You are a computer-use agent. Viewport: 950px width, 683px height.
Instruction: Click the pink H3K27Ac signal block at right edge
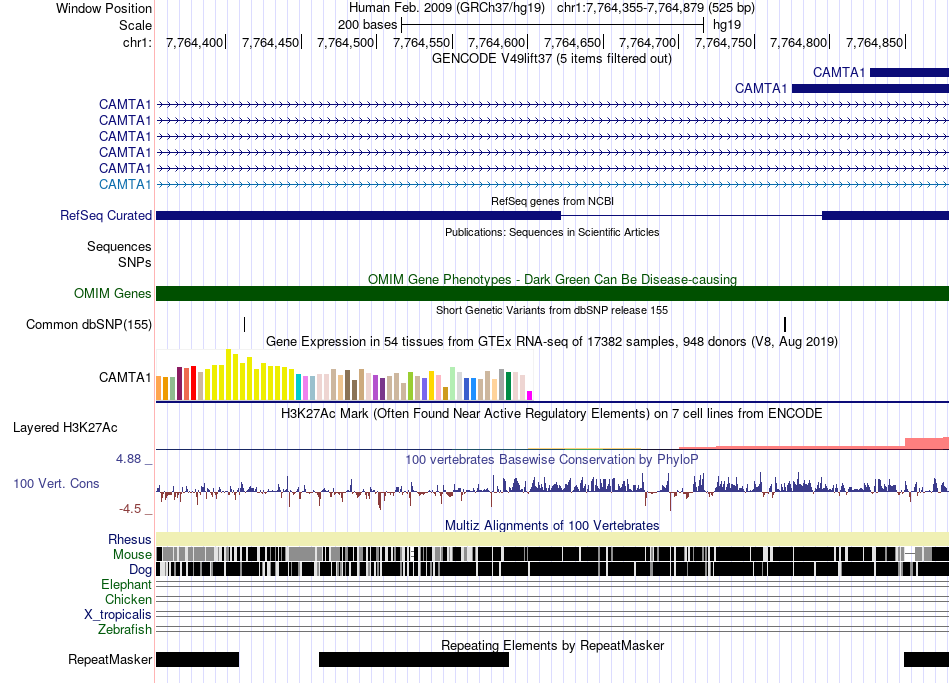[926, 443]
